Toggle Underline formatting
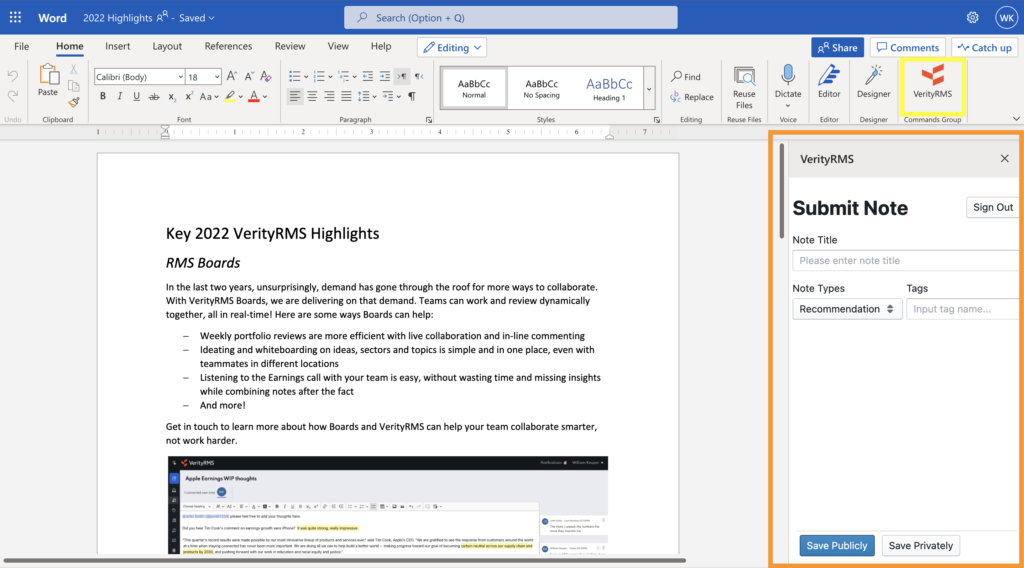1024x568 pixels. [136, 97]
